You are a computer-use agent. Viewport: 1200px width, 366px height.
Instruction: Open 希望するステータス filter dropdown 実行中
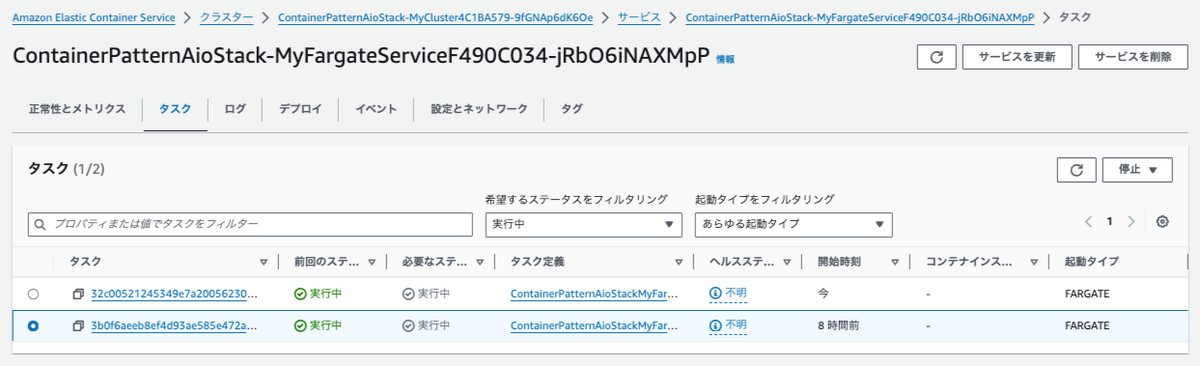pos(583,224)
